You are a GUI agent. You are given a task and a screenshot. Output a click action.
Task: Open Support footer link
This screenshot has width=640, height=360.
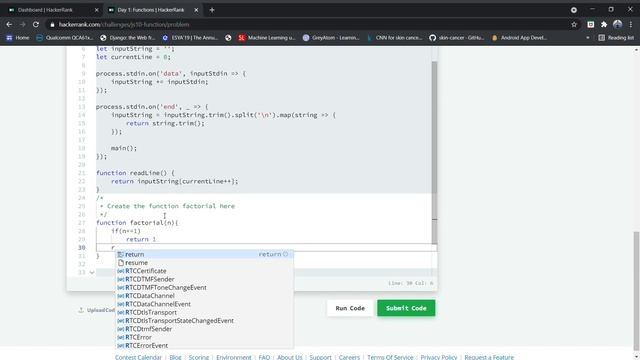[320, 357]
